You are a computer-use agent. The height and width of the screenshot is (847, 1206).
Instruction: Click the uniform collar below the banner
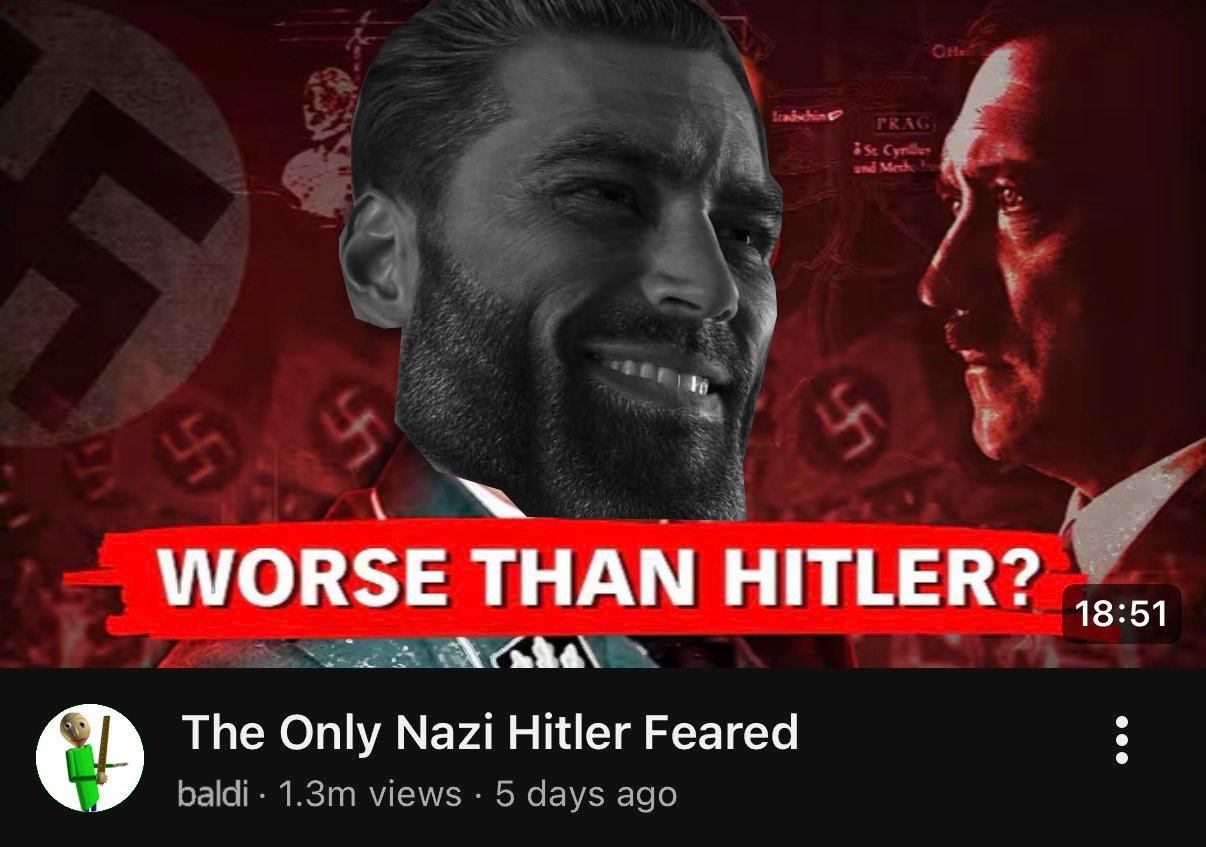(540, 650)
